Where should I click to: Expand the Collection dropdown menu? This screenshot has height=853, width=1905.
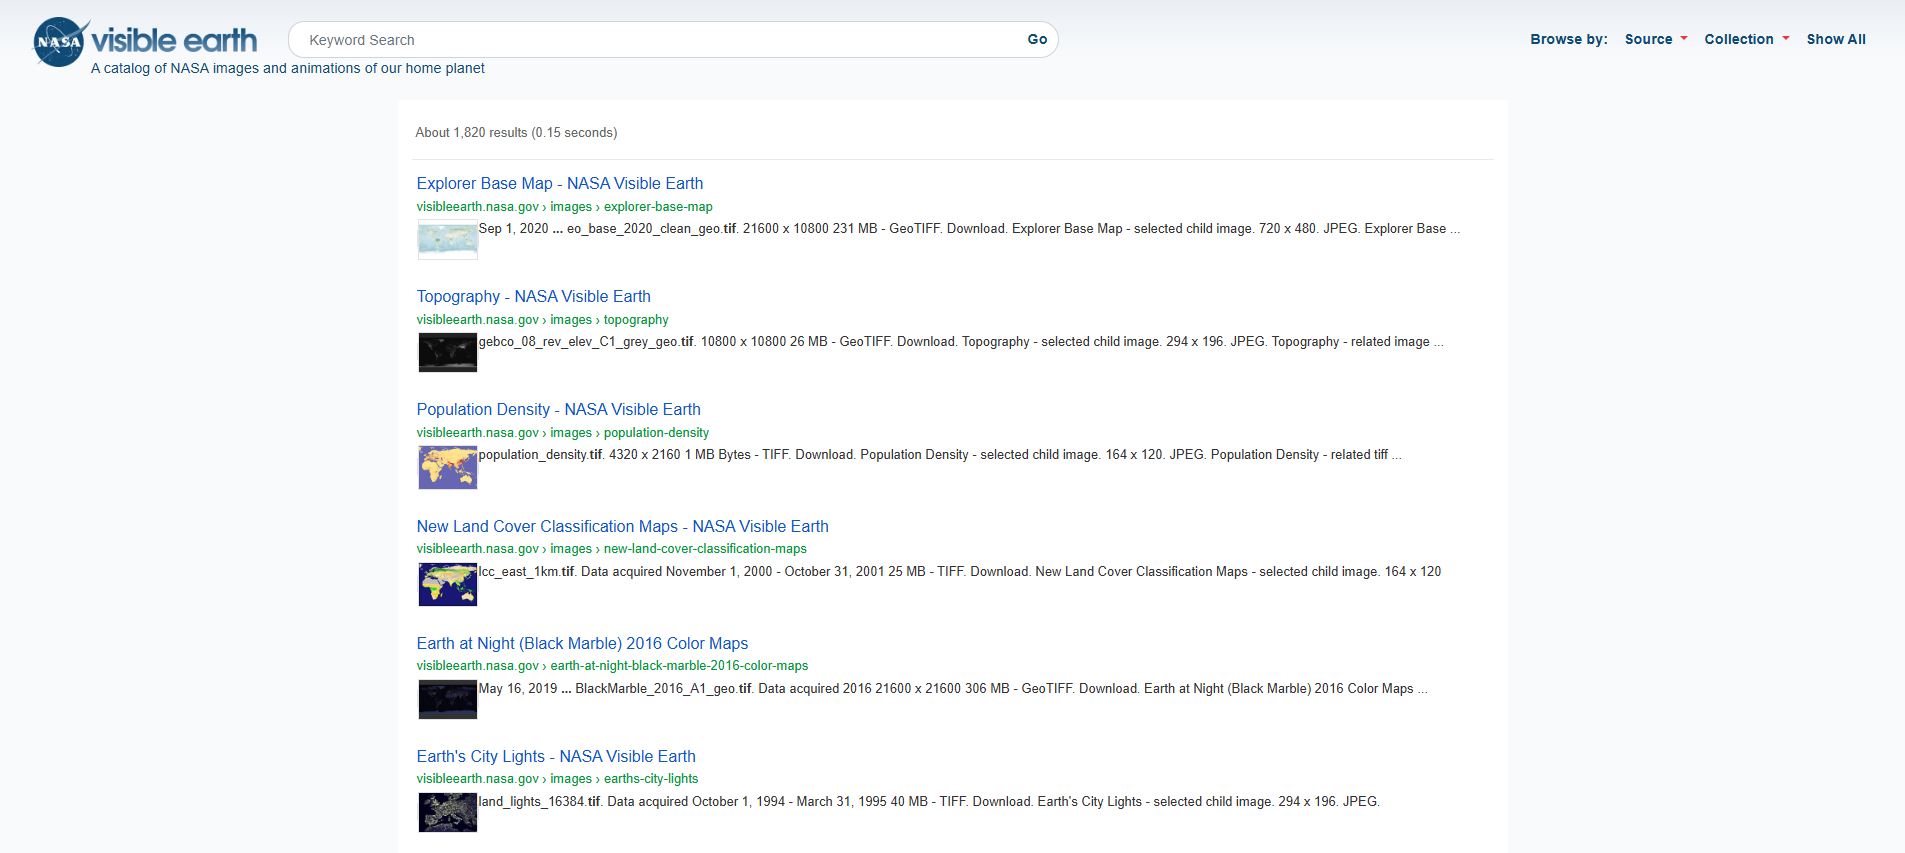coord(1746,39)
